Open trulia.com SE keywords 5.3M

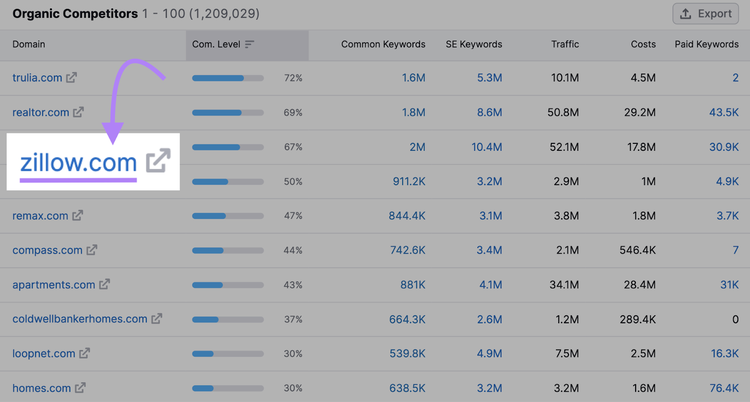pos(490,78)
